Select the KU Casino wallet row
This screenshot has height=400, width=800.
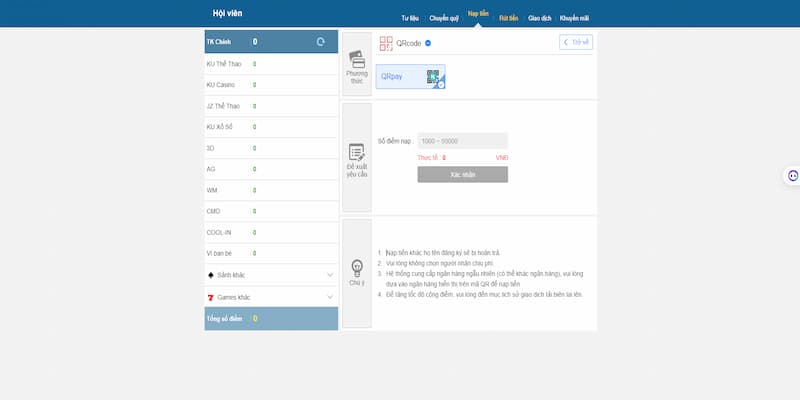pos(271,85)
